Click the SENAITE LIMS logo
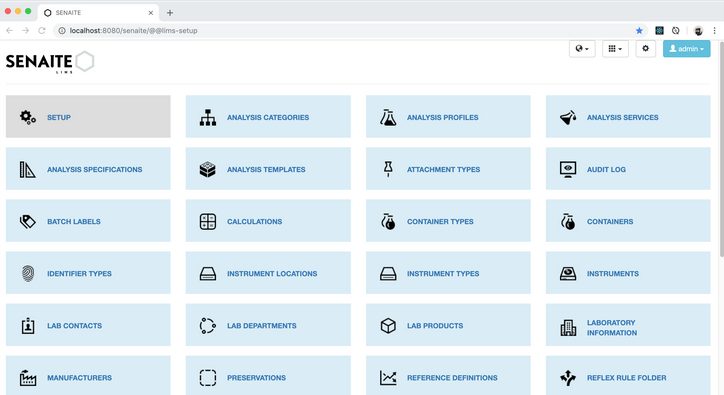The width and height of the screenshot is (724, 395). coord(50,62)
